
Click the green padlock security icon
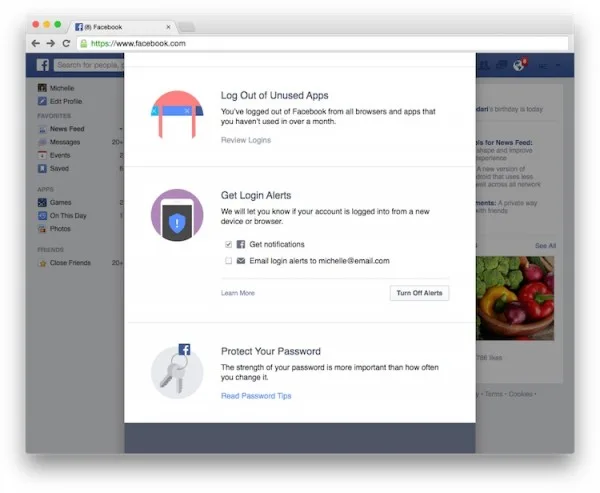pos(83,44)
